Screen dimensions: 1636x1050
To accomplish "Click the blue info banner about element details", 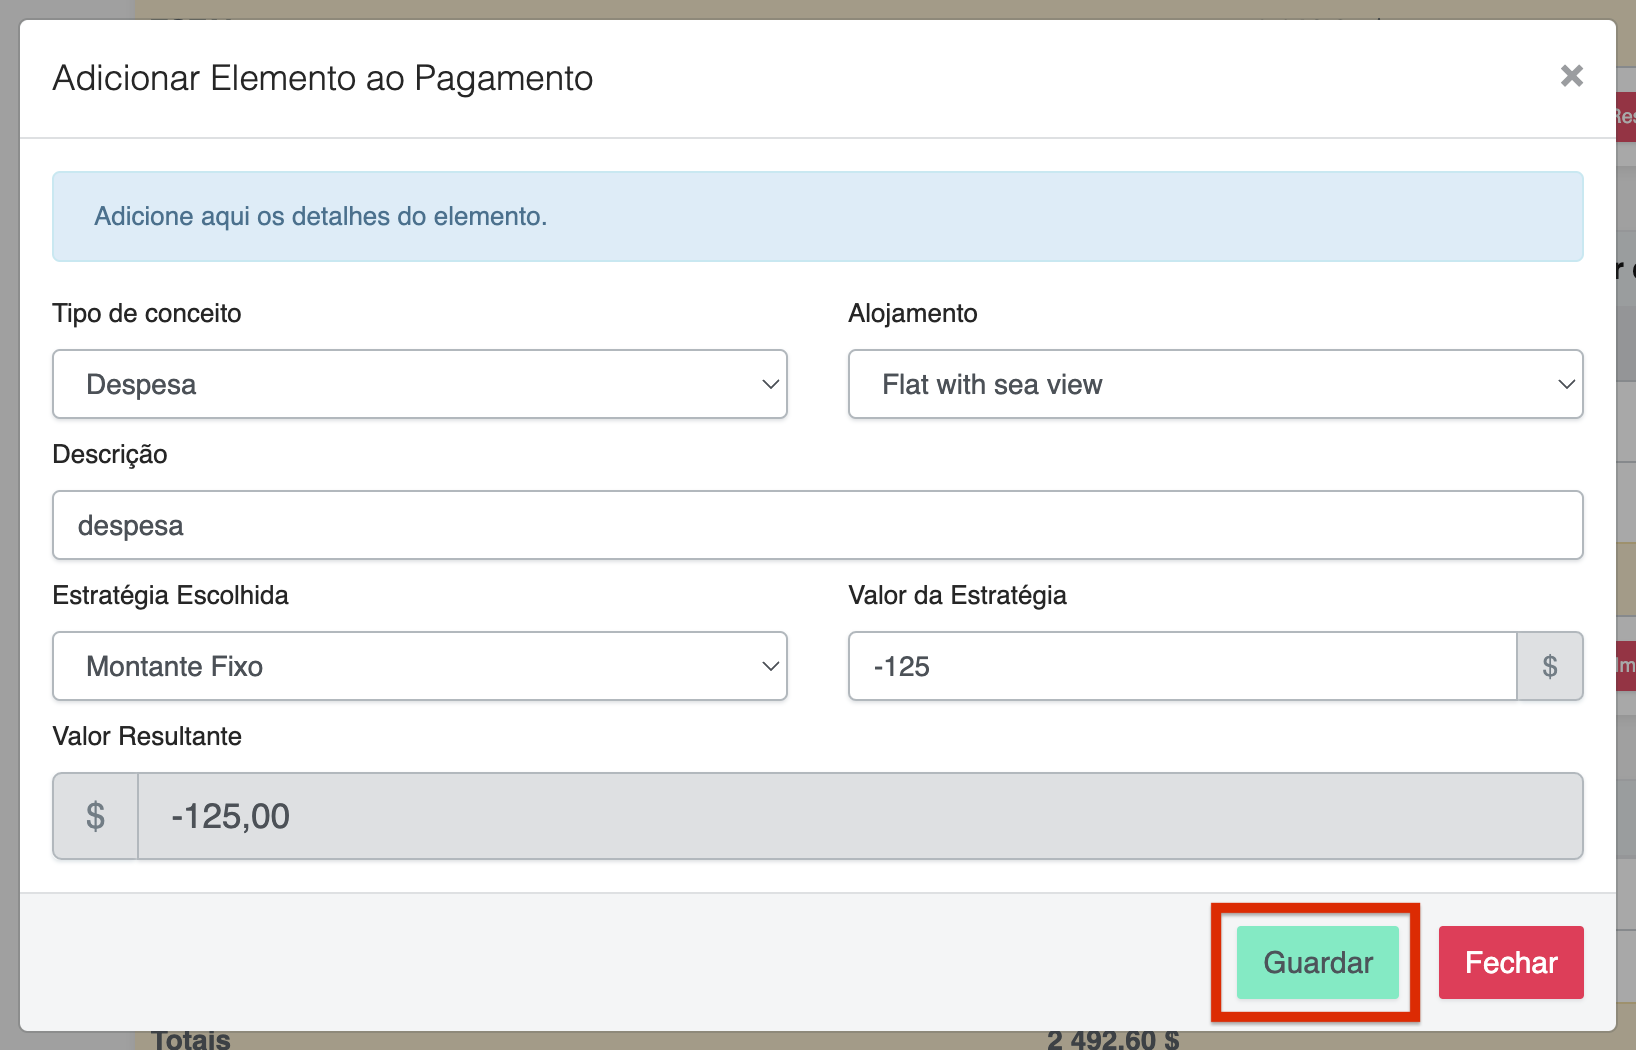I will pyautogui.click(x=817, y=216).
